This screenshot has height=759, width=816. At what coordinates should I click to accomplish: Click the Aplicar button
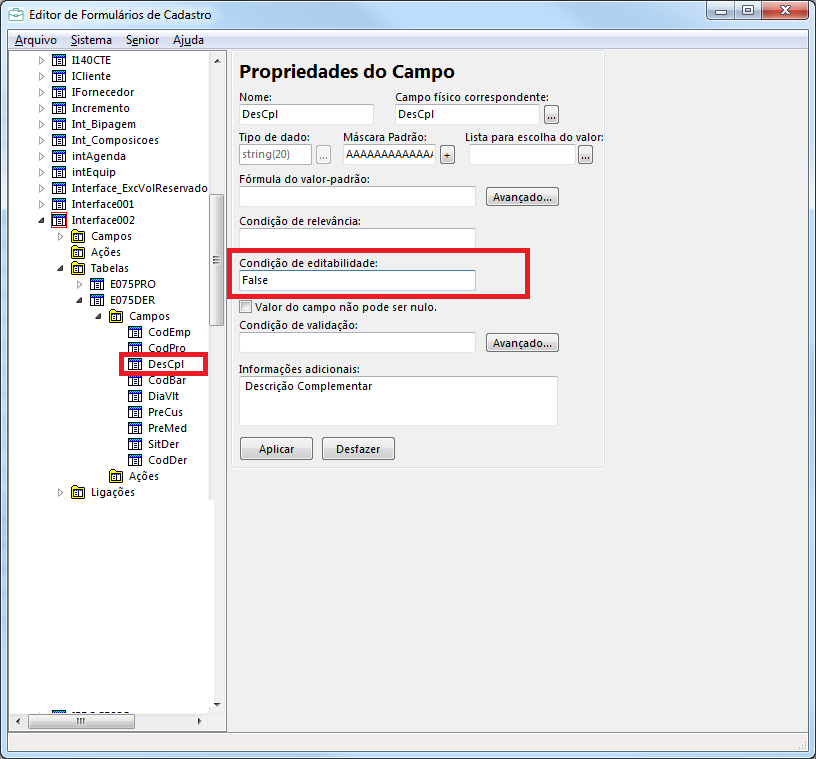tap(276, 449)
